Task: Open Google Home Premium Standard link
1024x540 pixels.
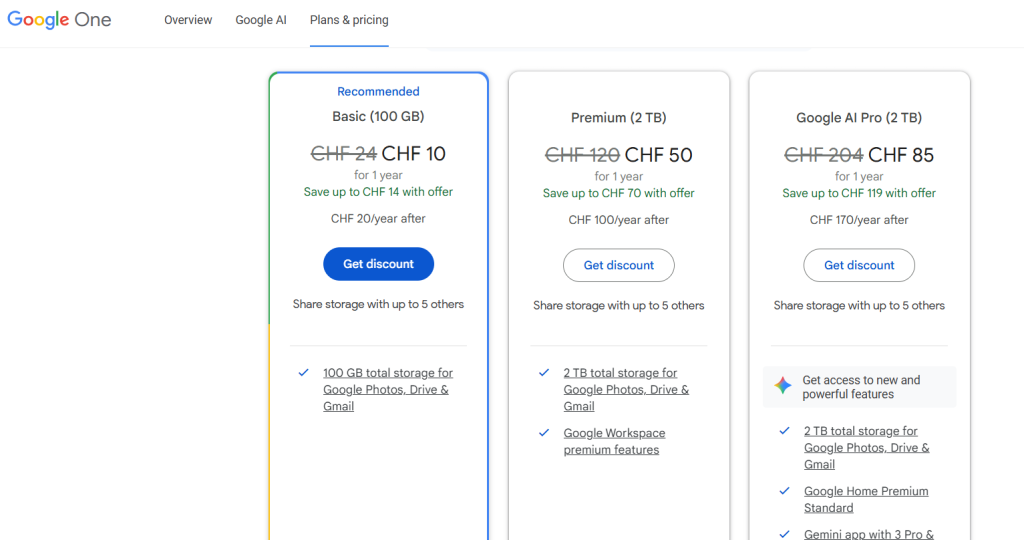Action: [865, 499]
